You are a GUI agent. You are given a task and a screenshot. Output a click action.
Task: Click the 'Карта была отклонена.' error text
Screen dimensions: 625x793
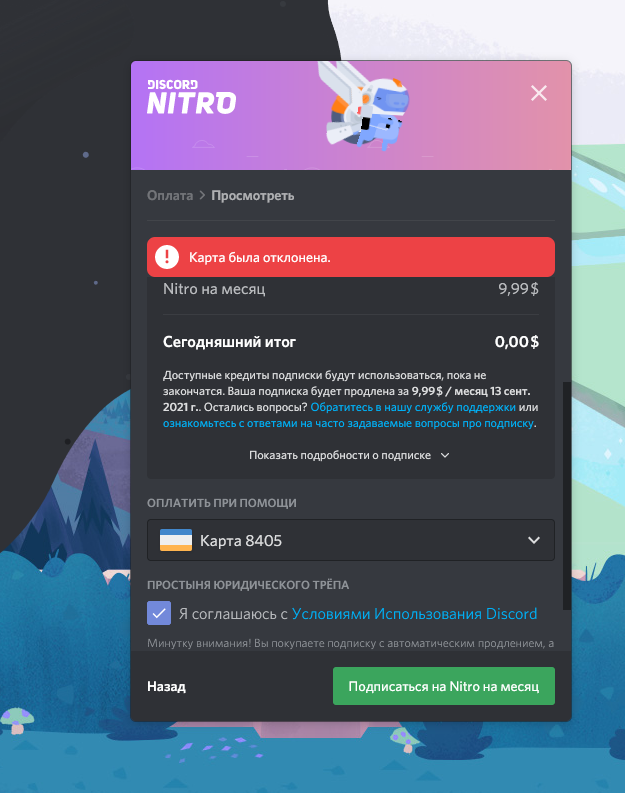click(x=259, y=257)
